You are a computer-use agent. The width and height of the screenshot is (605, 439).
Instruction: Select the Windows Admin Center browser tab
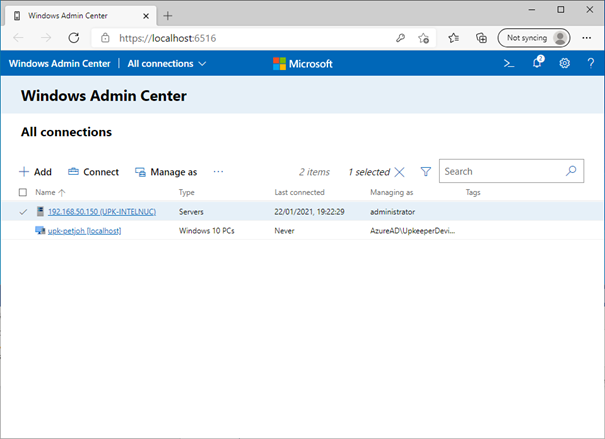click(x=80, y=16)
